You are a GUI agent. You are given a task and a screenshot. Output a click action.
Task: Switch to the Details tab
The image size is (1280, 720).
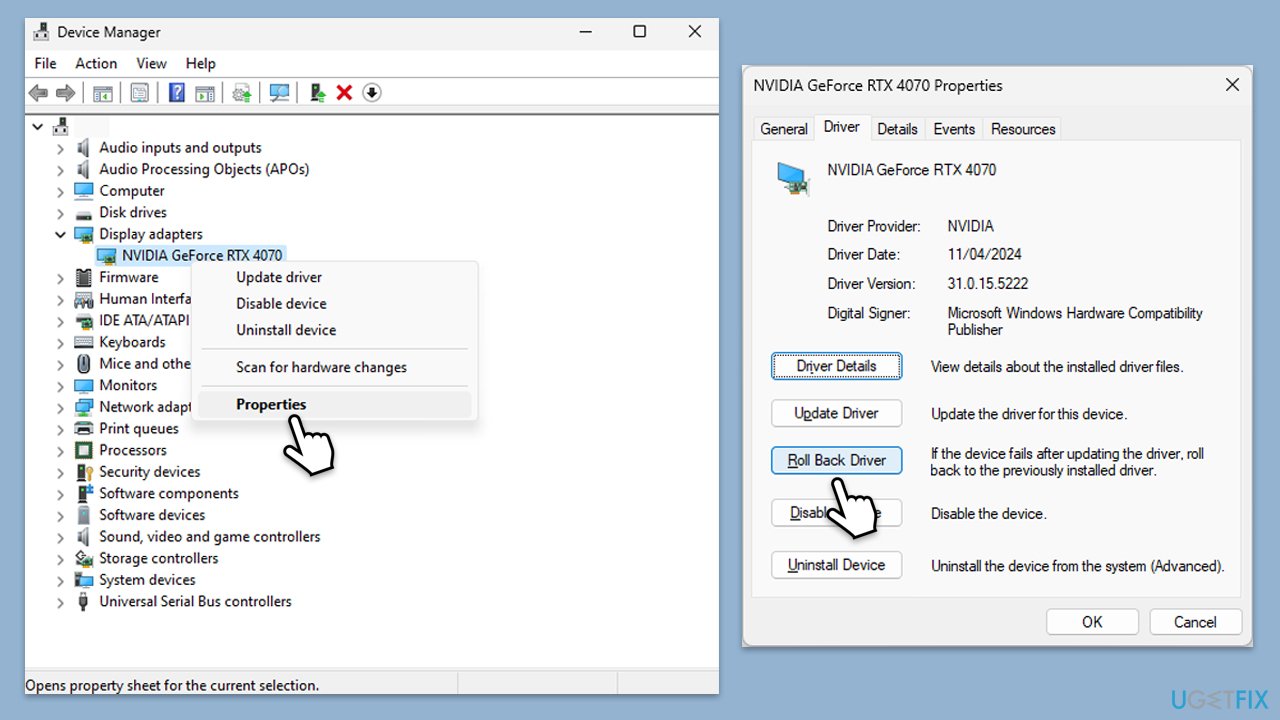click(897, 129)
